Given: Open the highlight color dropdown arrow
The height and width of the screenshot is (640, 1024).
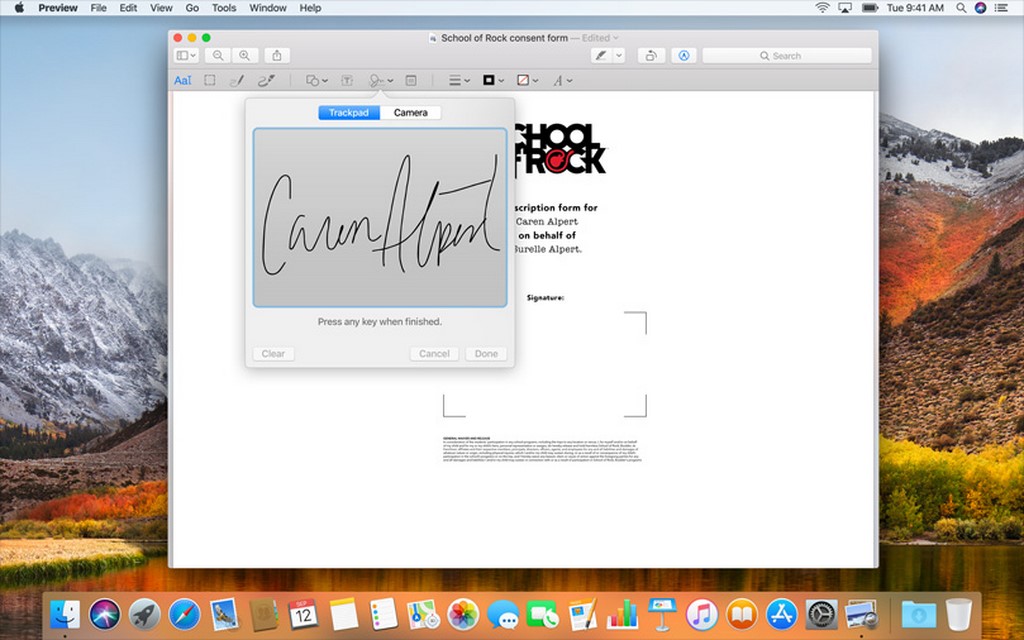Looking at the screenshot, I should tap(619, 56).
